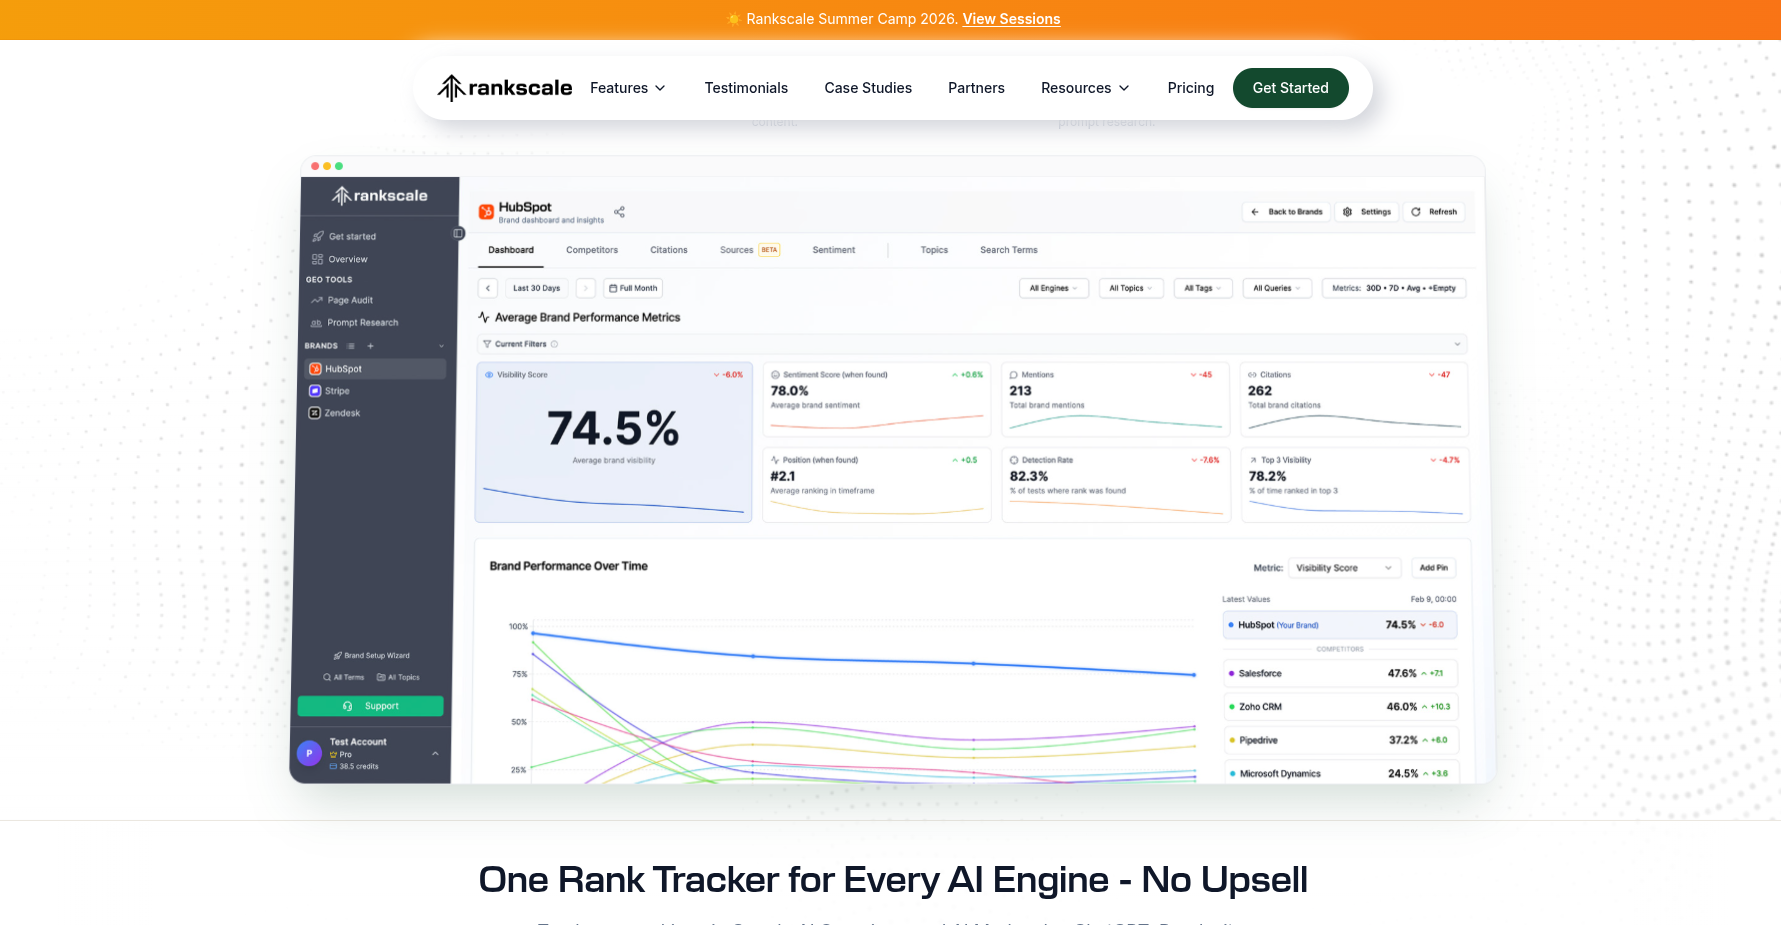Select the Salesforce competitor row
Viewport: 1781px width, 925px height.
point(1340,673)
